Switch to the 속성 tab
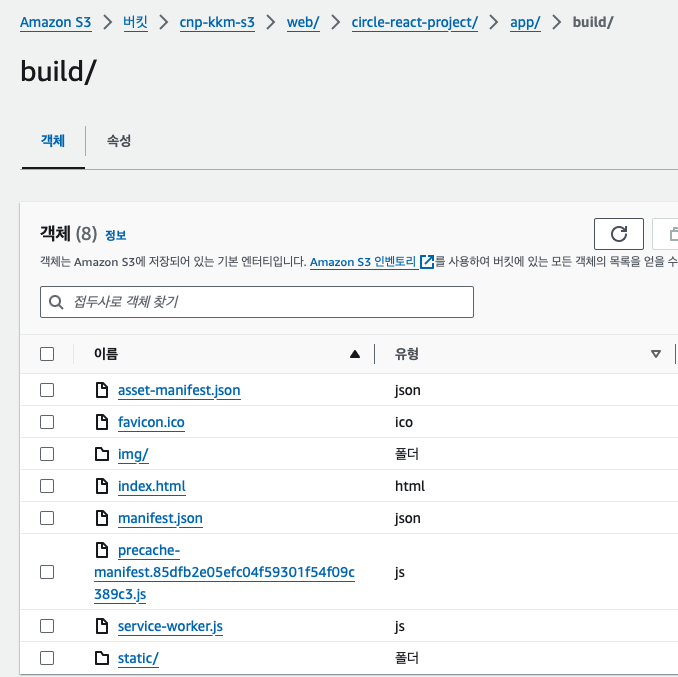The width and height of the screenshot is (678, 677). (119, 141)
